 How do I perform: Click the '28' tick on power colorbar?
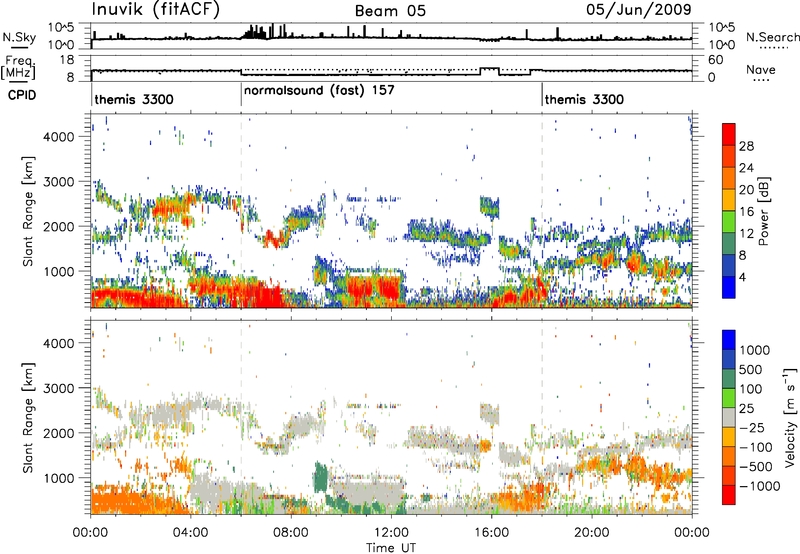tap(746, 146)
